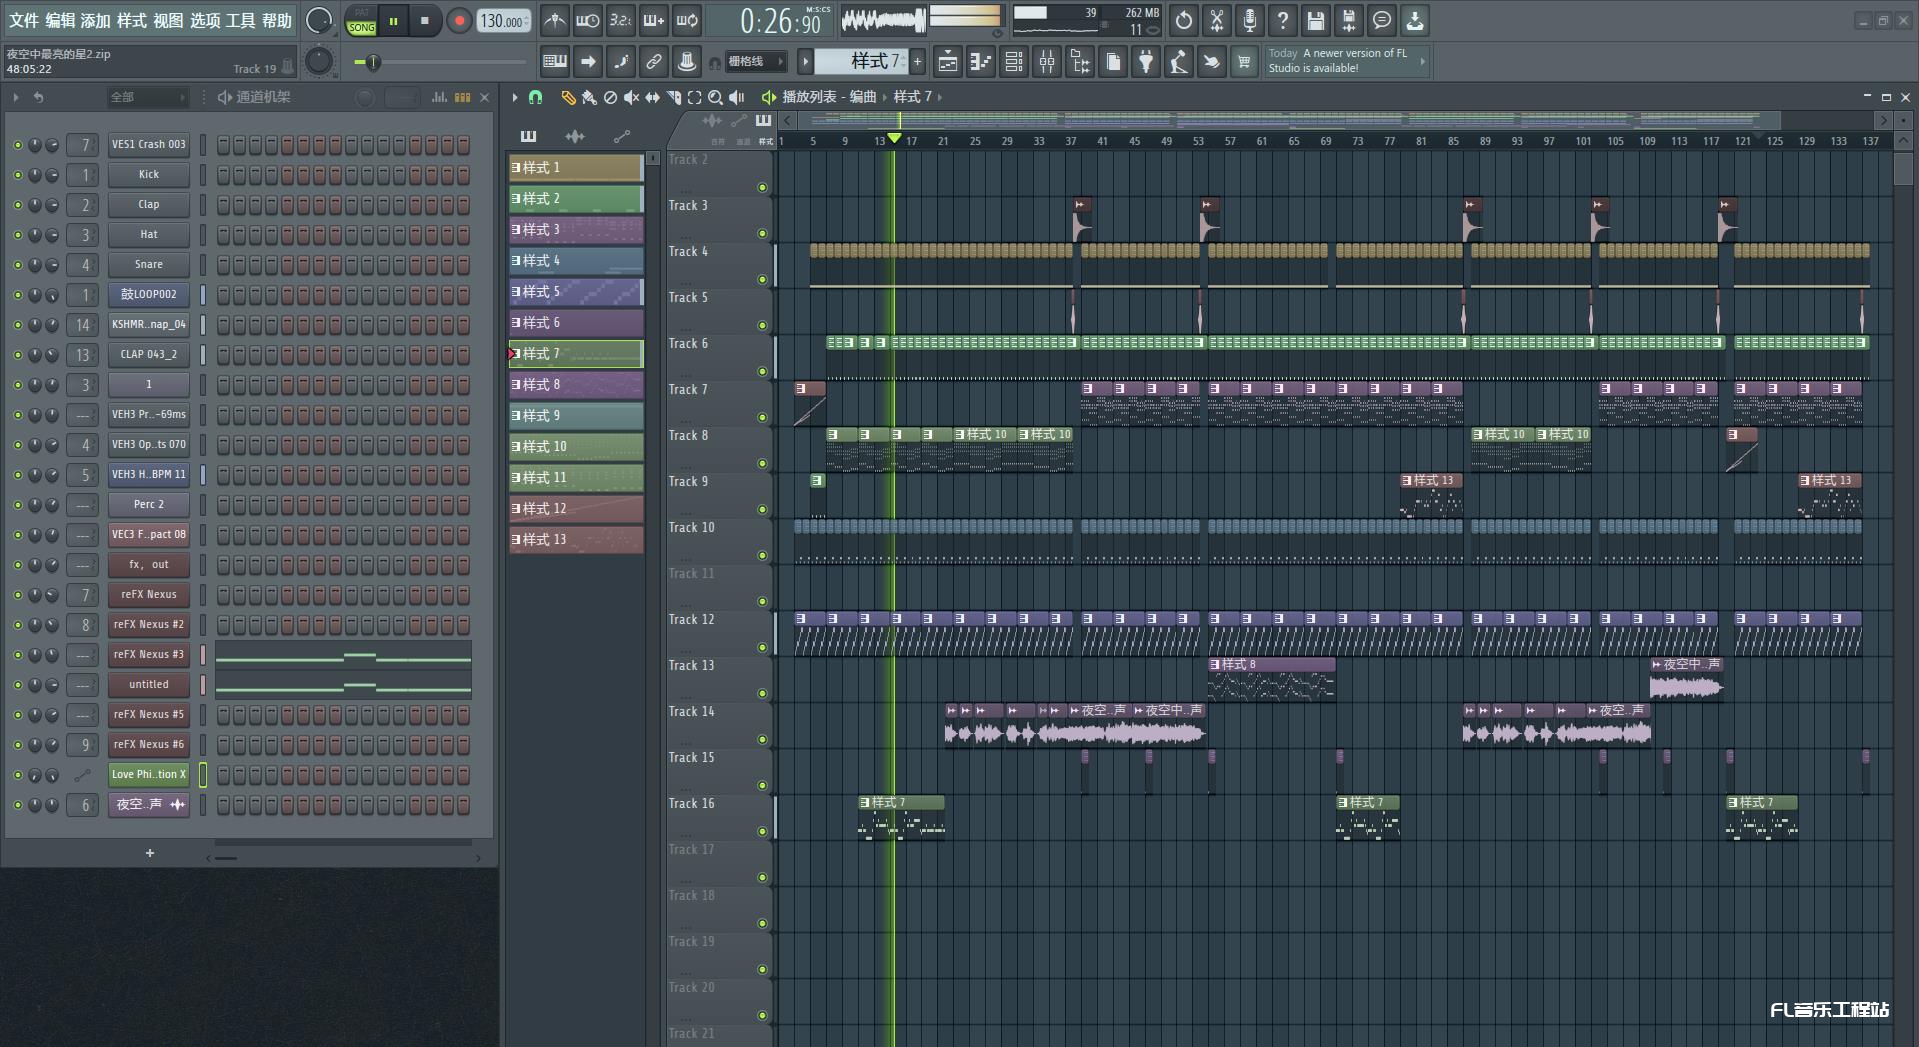Select the paint brush tool in playlist

click(589, 97)
